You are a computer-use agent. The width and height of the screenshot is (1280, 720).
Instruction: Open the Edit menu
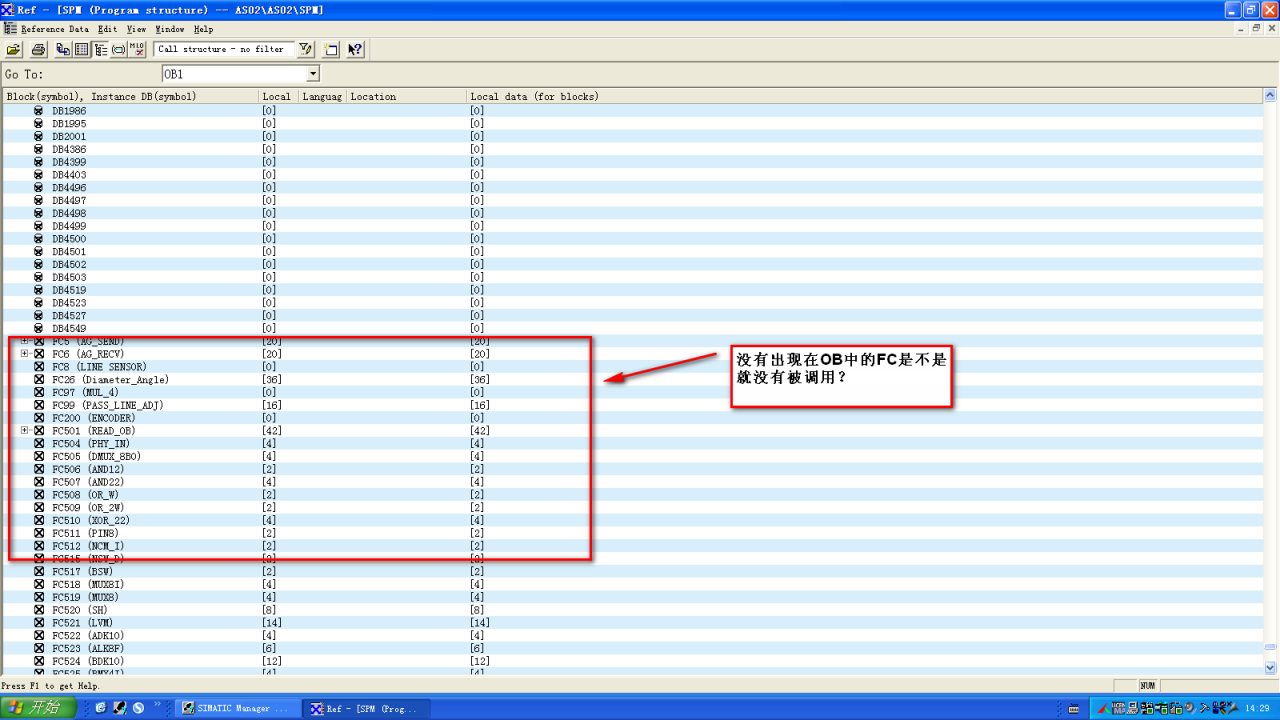tap(107, 29)
